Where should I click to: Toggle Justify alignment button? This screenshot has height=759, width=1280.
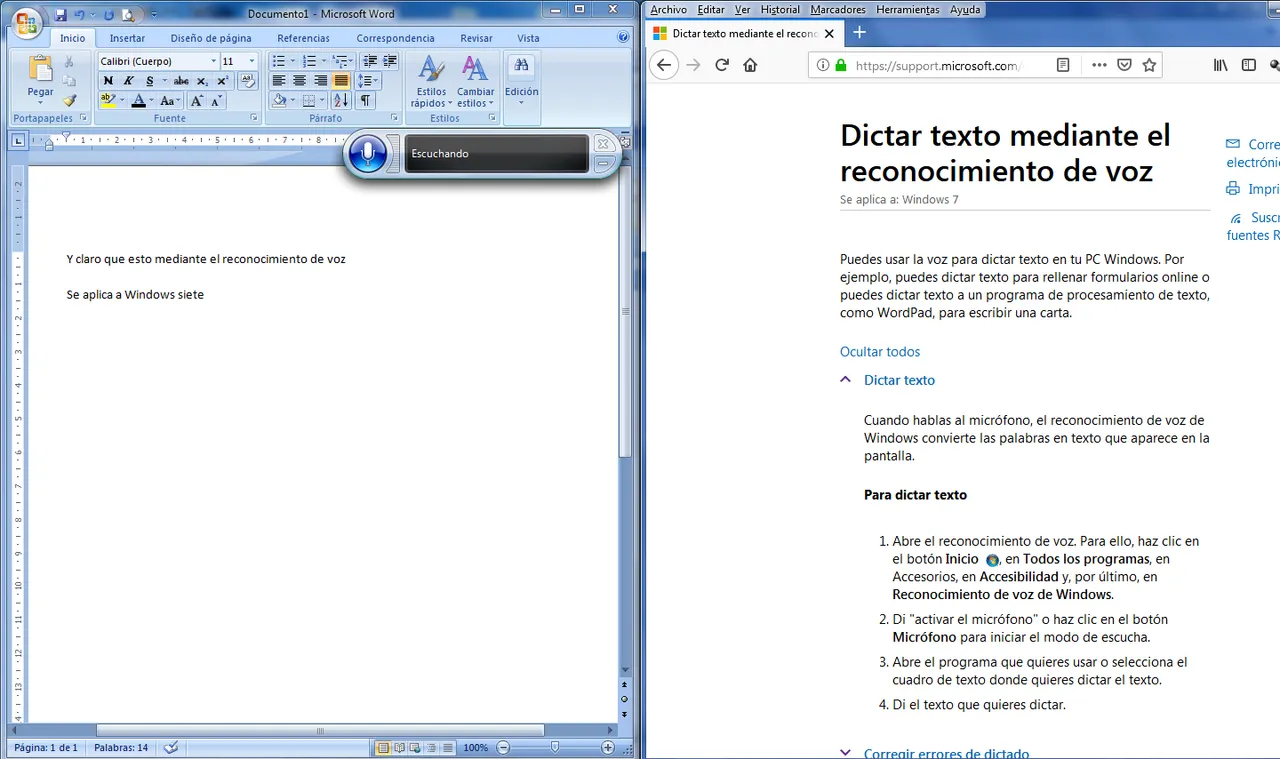(341, 81)
